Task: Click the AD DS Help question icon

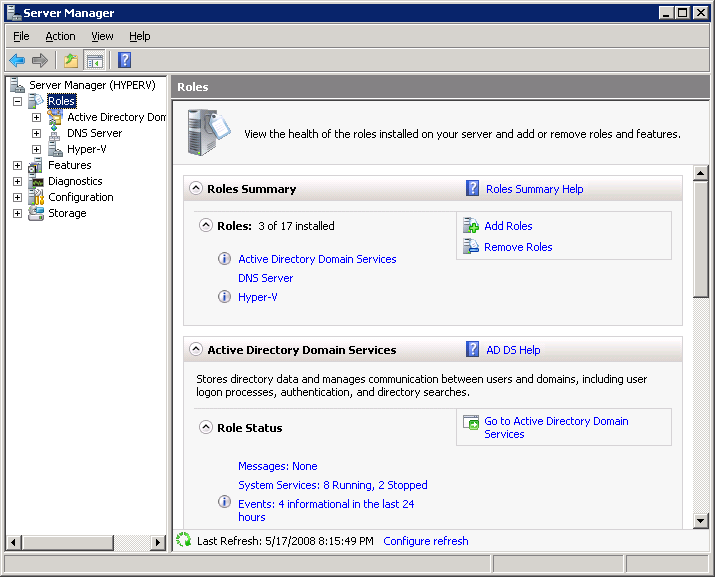Action: 472,349
